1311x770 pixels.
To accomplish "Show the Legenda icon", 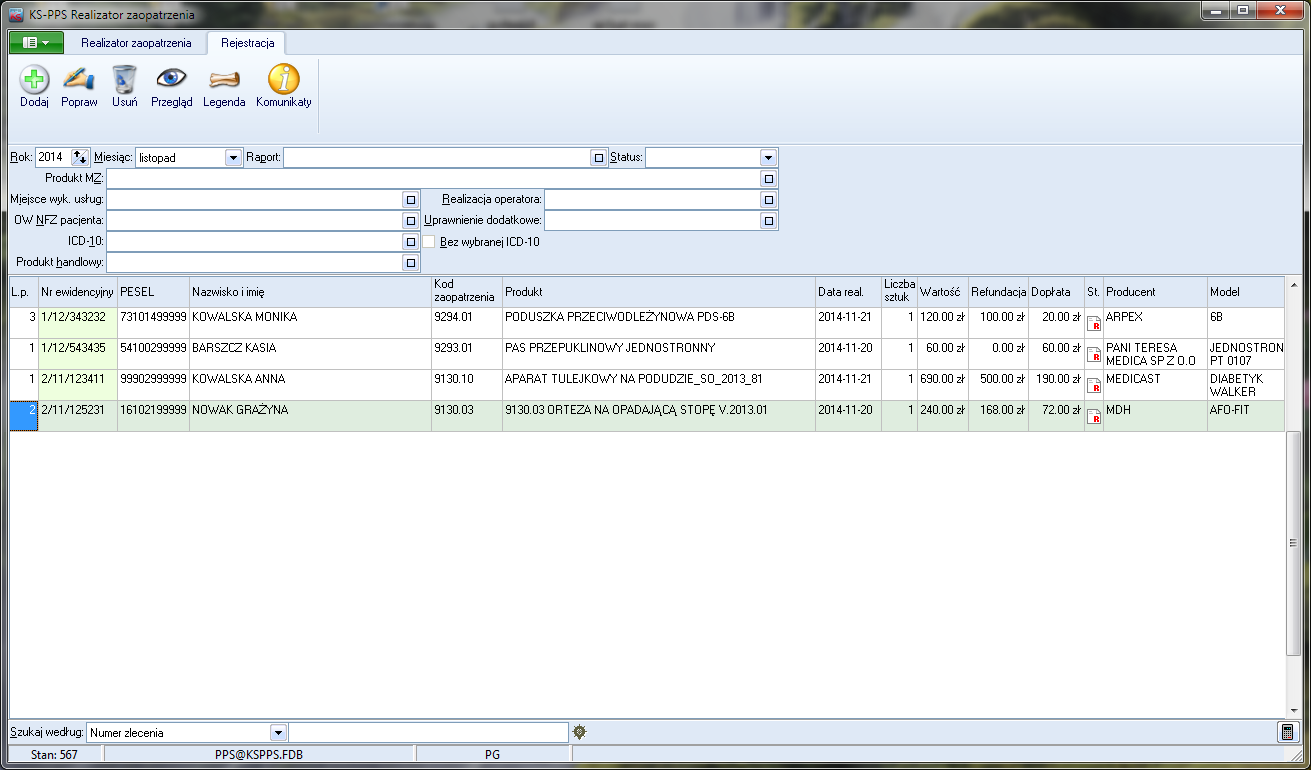I will 224,80.
